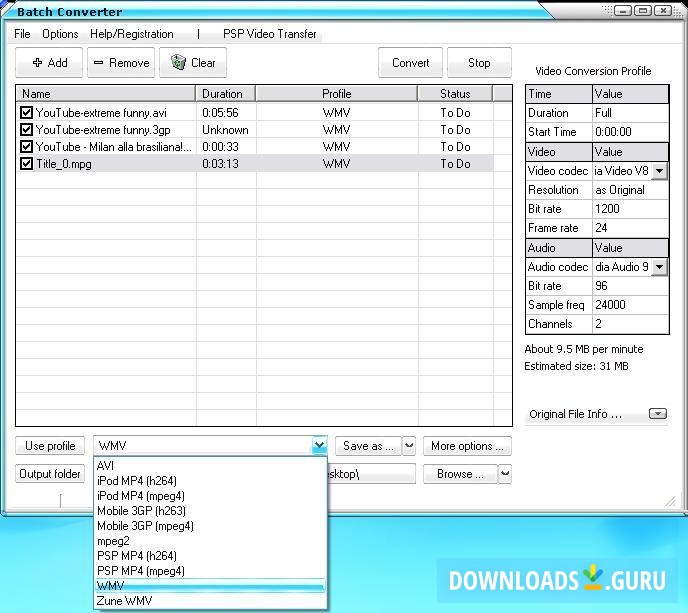Select Zune WMV profile option

coord(211,601)
